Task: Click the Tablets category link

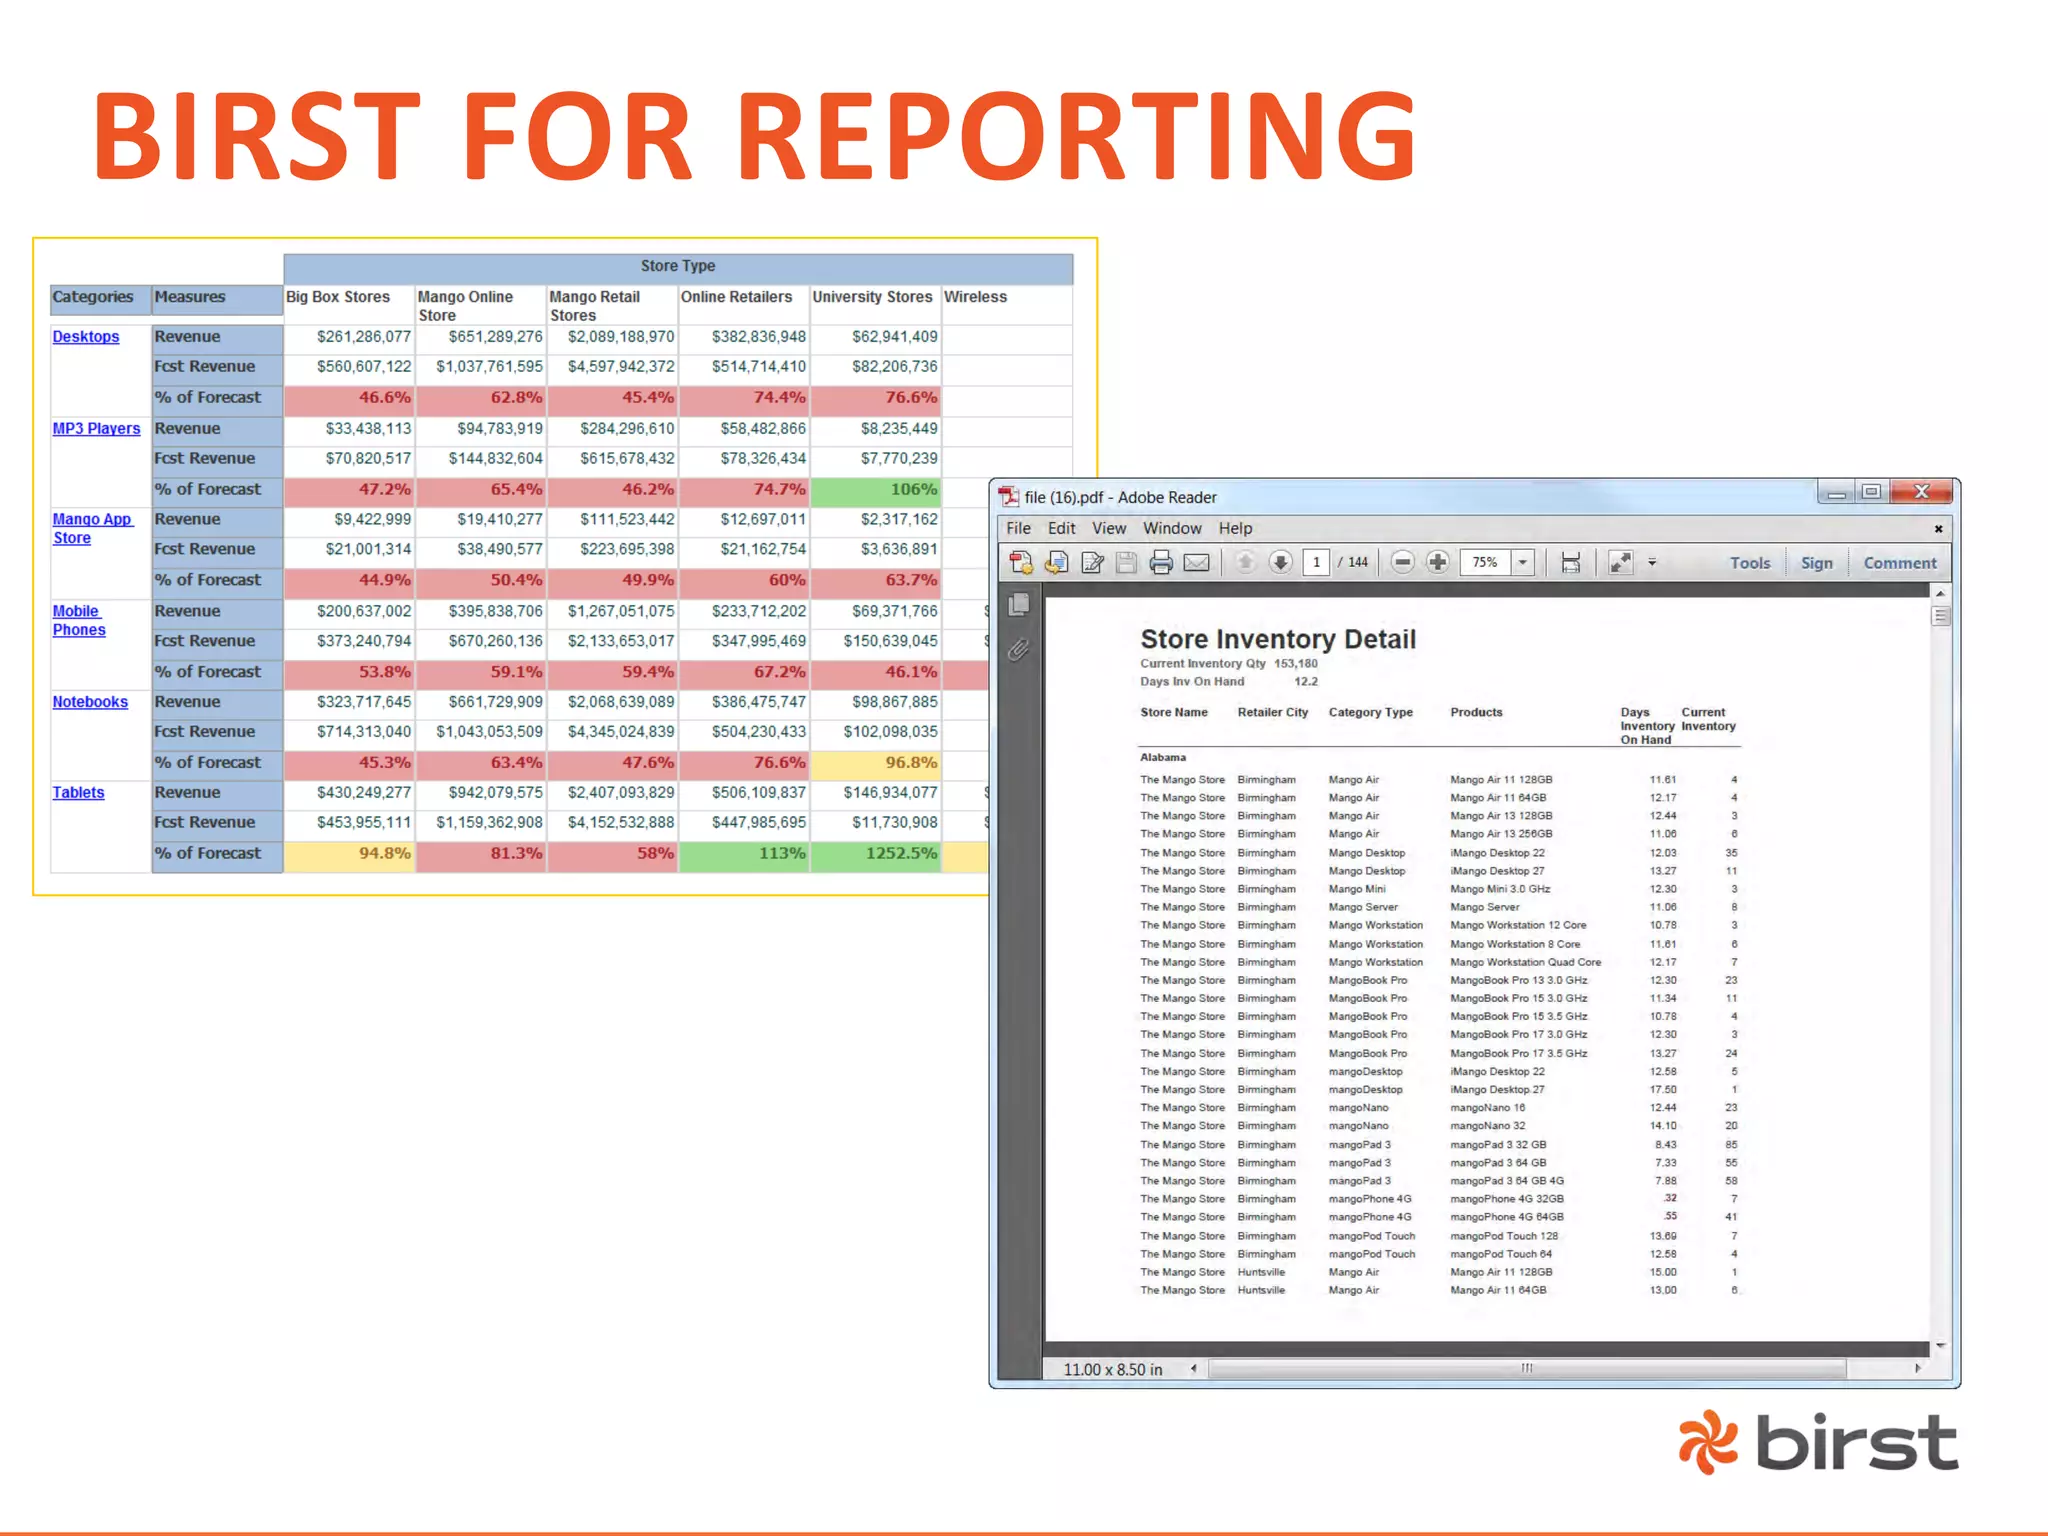Action: (x=78, y=792)
